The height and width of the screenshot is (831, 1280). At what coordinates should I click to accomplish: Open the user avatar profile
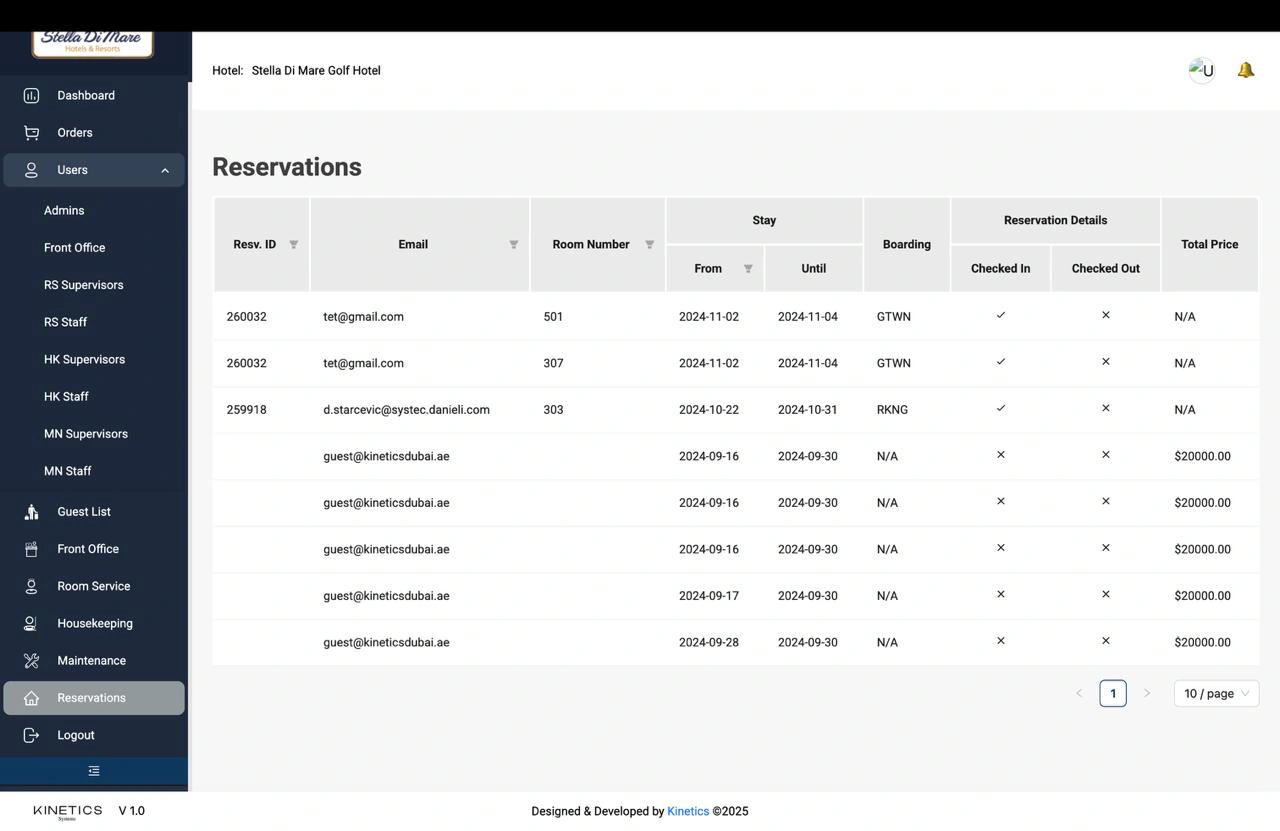[1201, 70]
